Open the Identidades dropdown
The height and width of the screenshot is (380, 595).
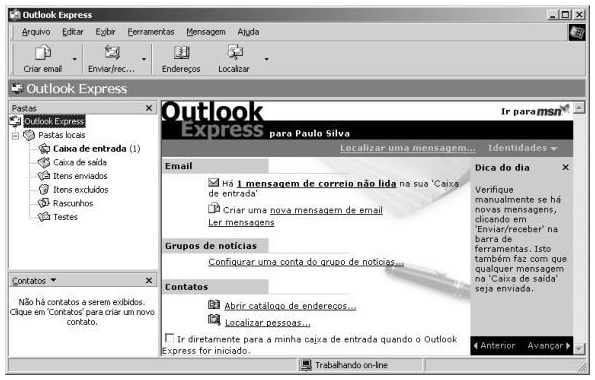point(522,148)
